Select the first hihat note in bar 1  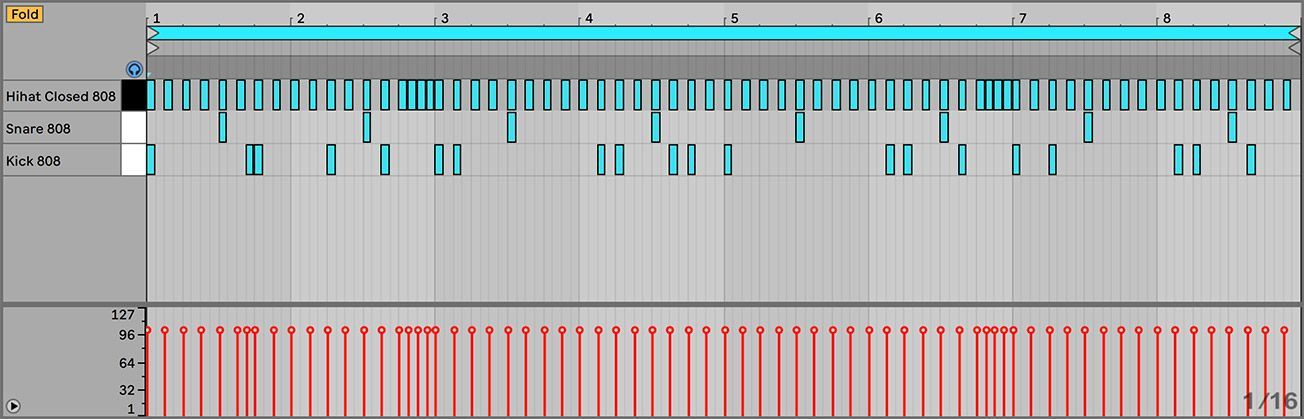point(151,96)
